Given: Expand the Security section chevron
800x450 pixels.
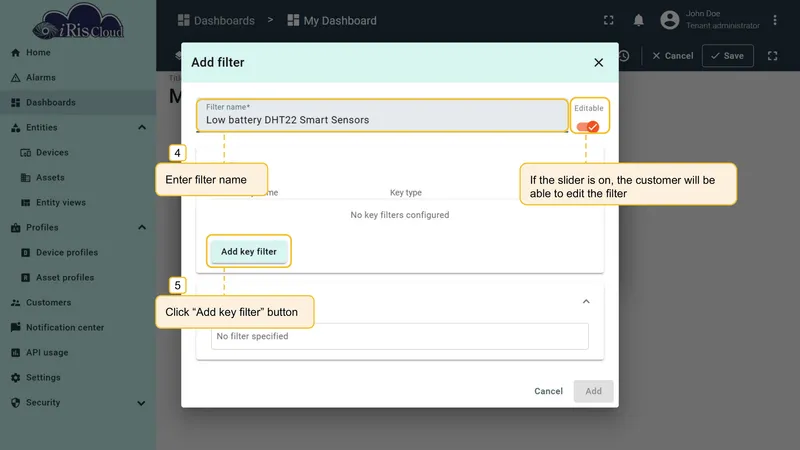Looking at the screenshot, I should pos(141,403).
